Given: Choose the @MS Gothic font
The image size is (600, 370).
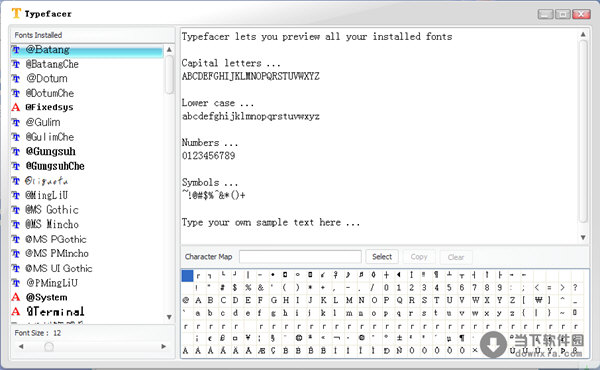Looking at the screenshot, I should (x=52, y=210).
